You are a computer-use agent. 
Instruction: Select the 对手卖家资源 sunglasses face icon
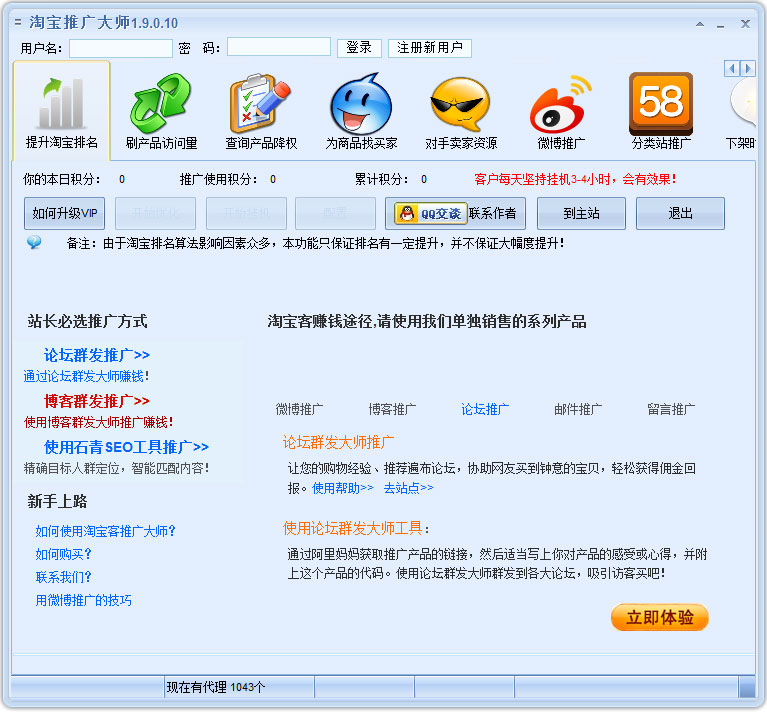click(460, 104)
